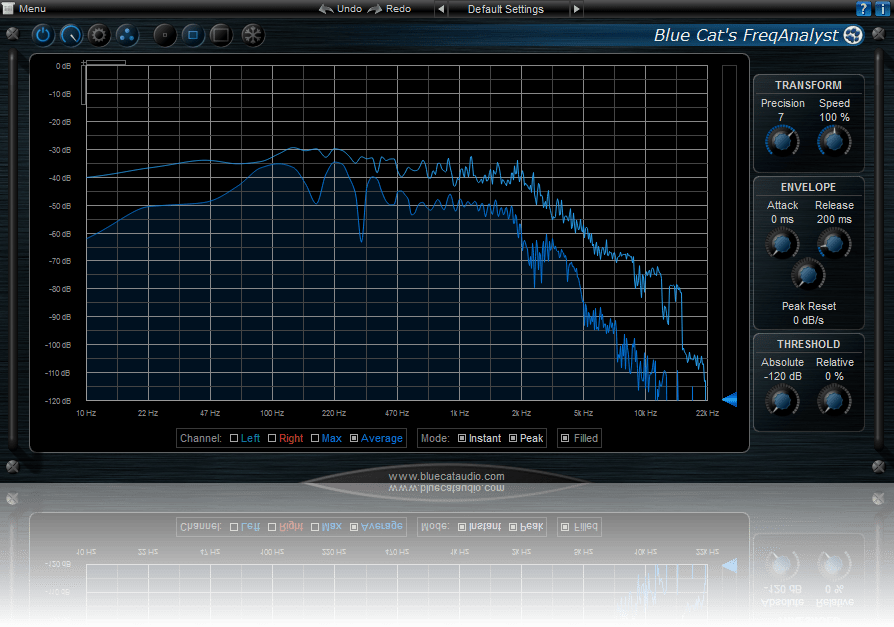Click the snowflake freeze icon
894x627 pixels.
point(252,35)
